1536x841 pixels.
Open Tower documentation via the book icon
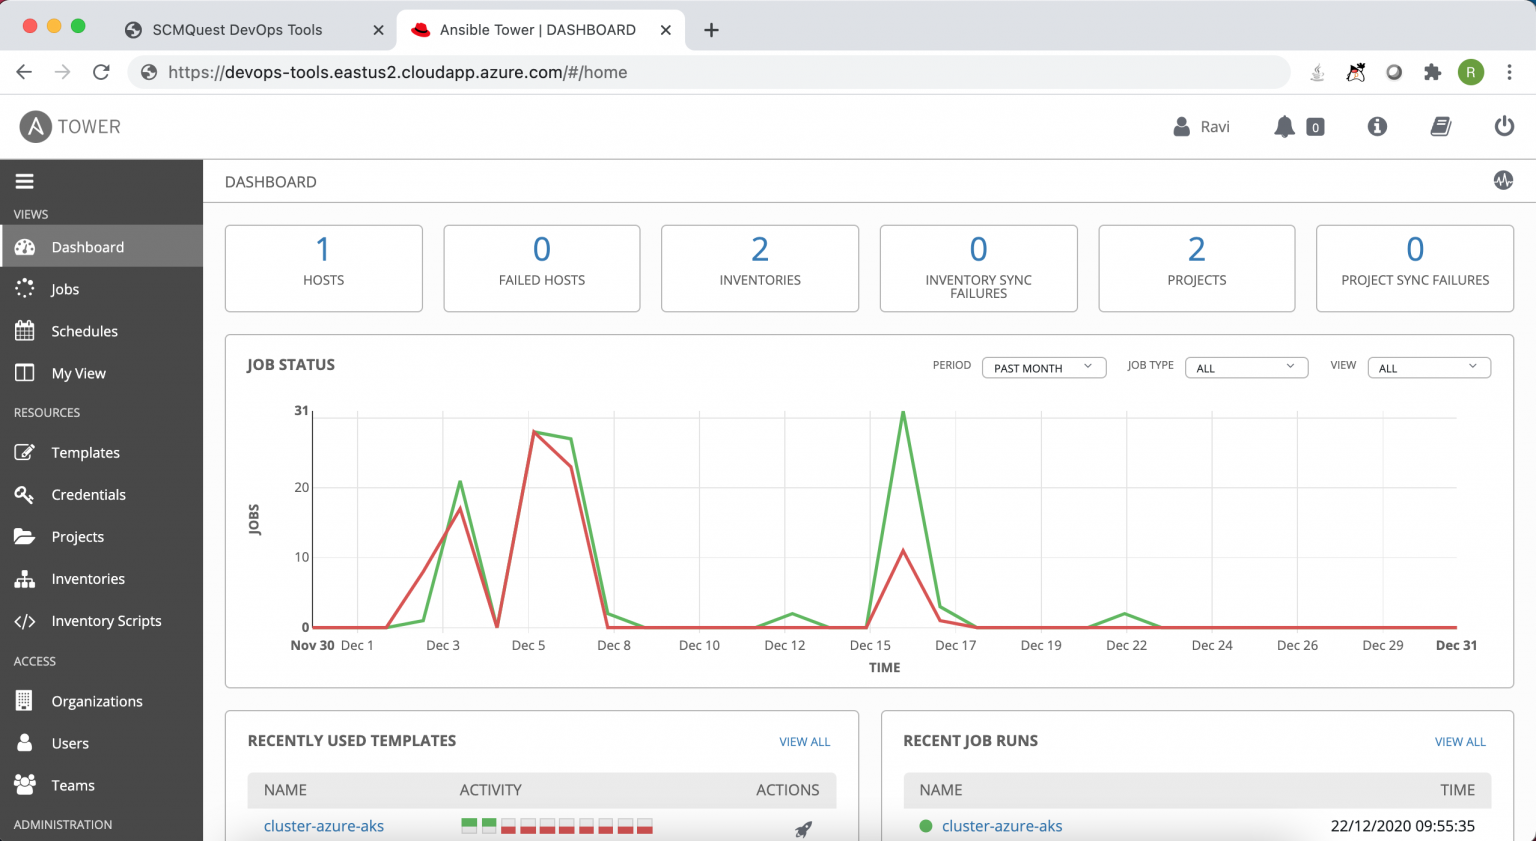coord(1440,126)
